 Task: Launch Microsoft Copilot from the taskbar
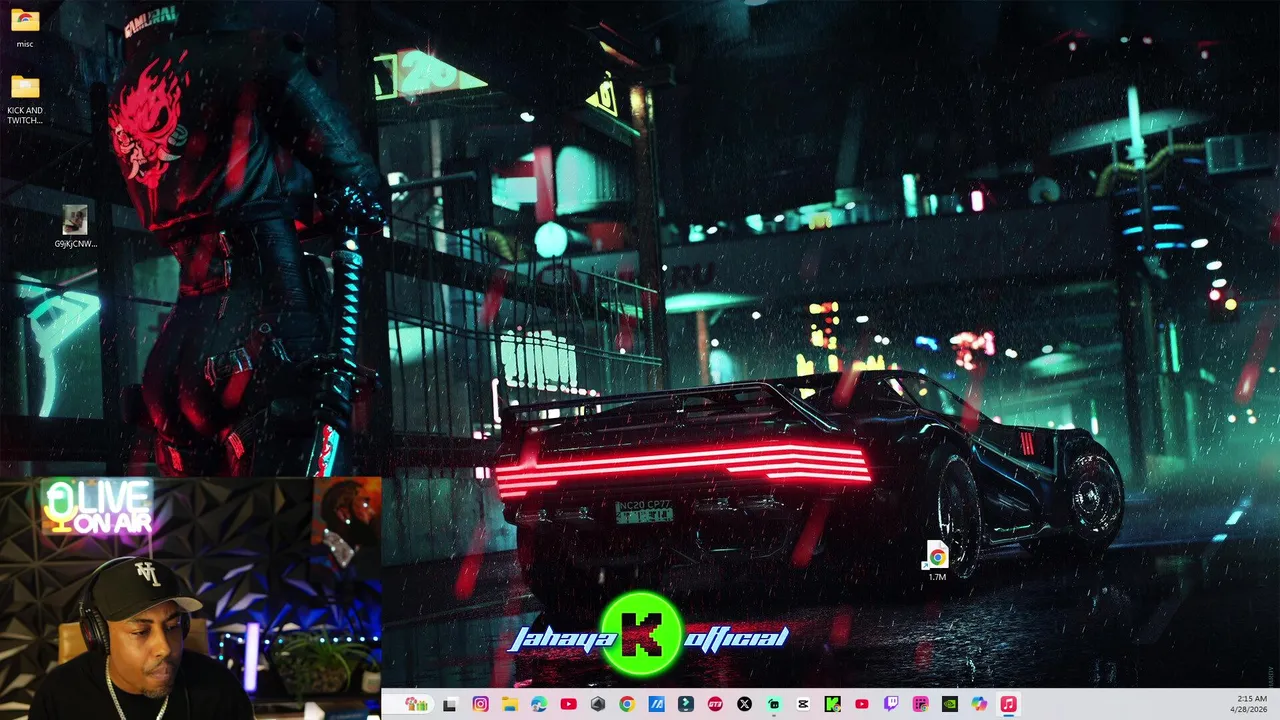click(979, 704)
